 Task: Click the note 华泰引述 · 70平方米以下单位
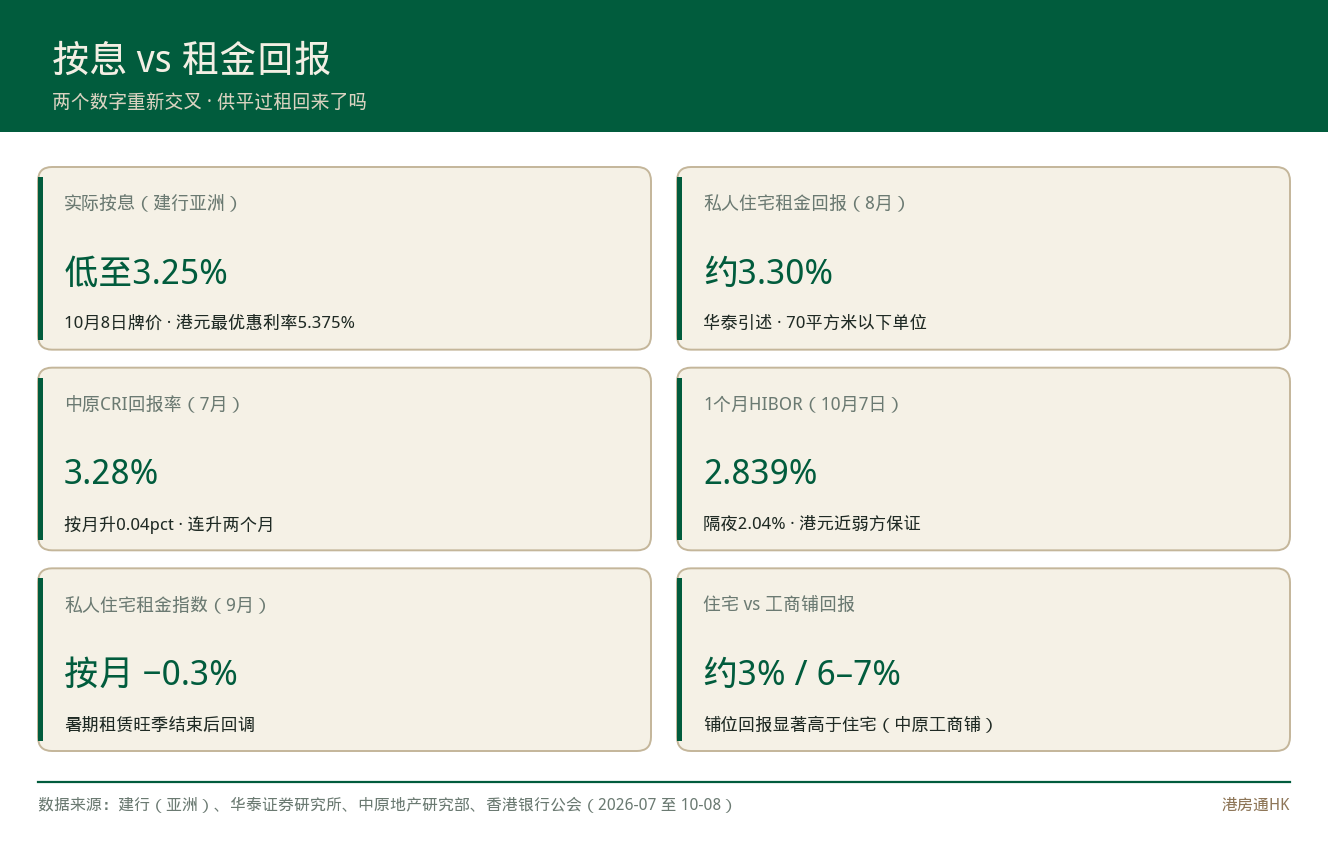tap(815, 322)
